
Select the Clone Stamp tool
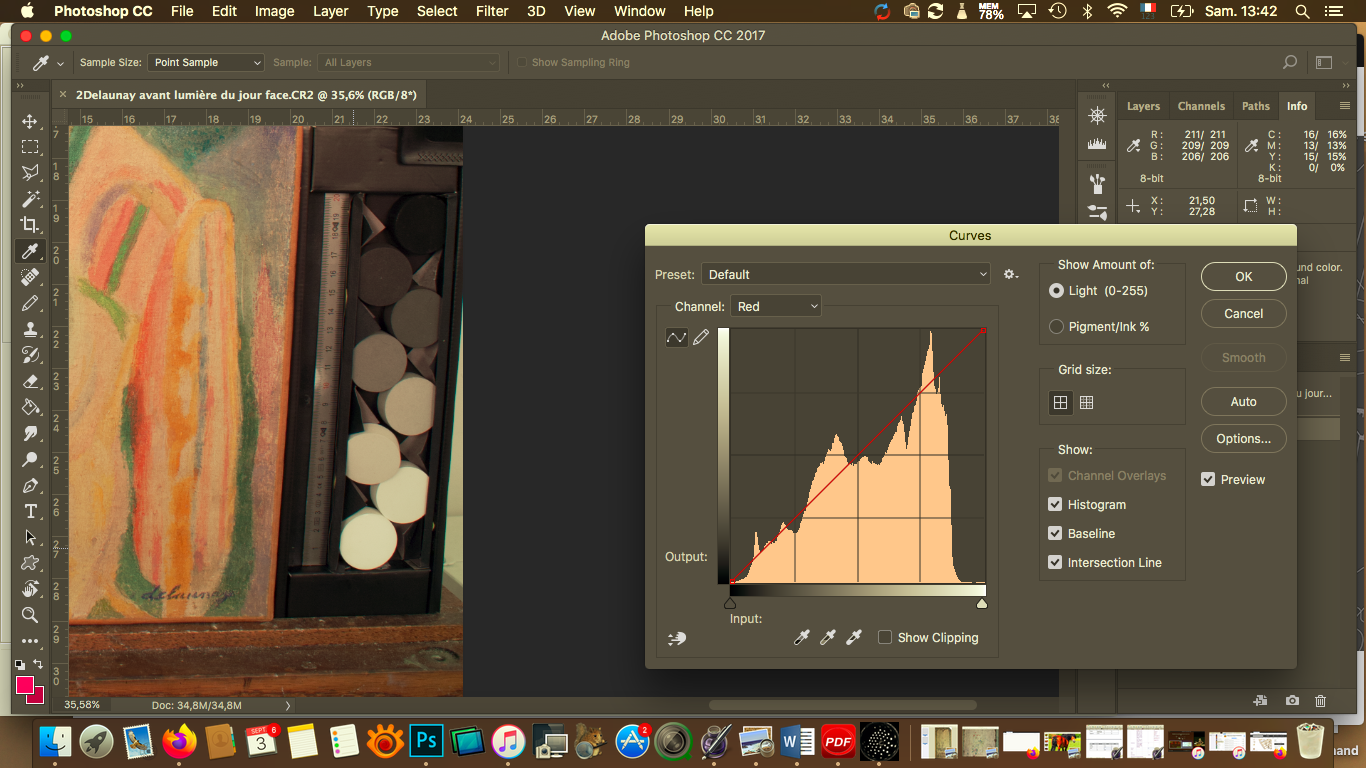coord(30,329)
